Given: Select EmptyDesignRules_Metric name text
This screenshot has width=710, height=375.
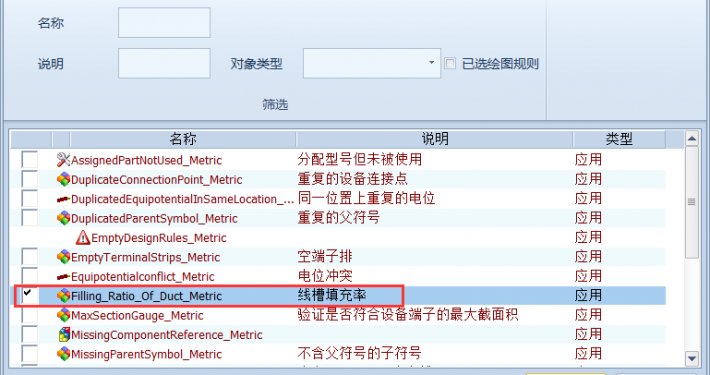Looking at the screenshot, I should click(159, 238).
